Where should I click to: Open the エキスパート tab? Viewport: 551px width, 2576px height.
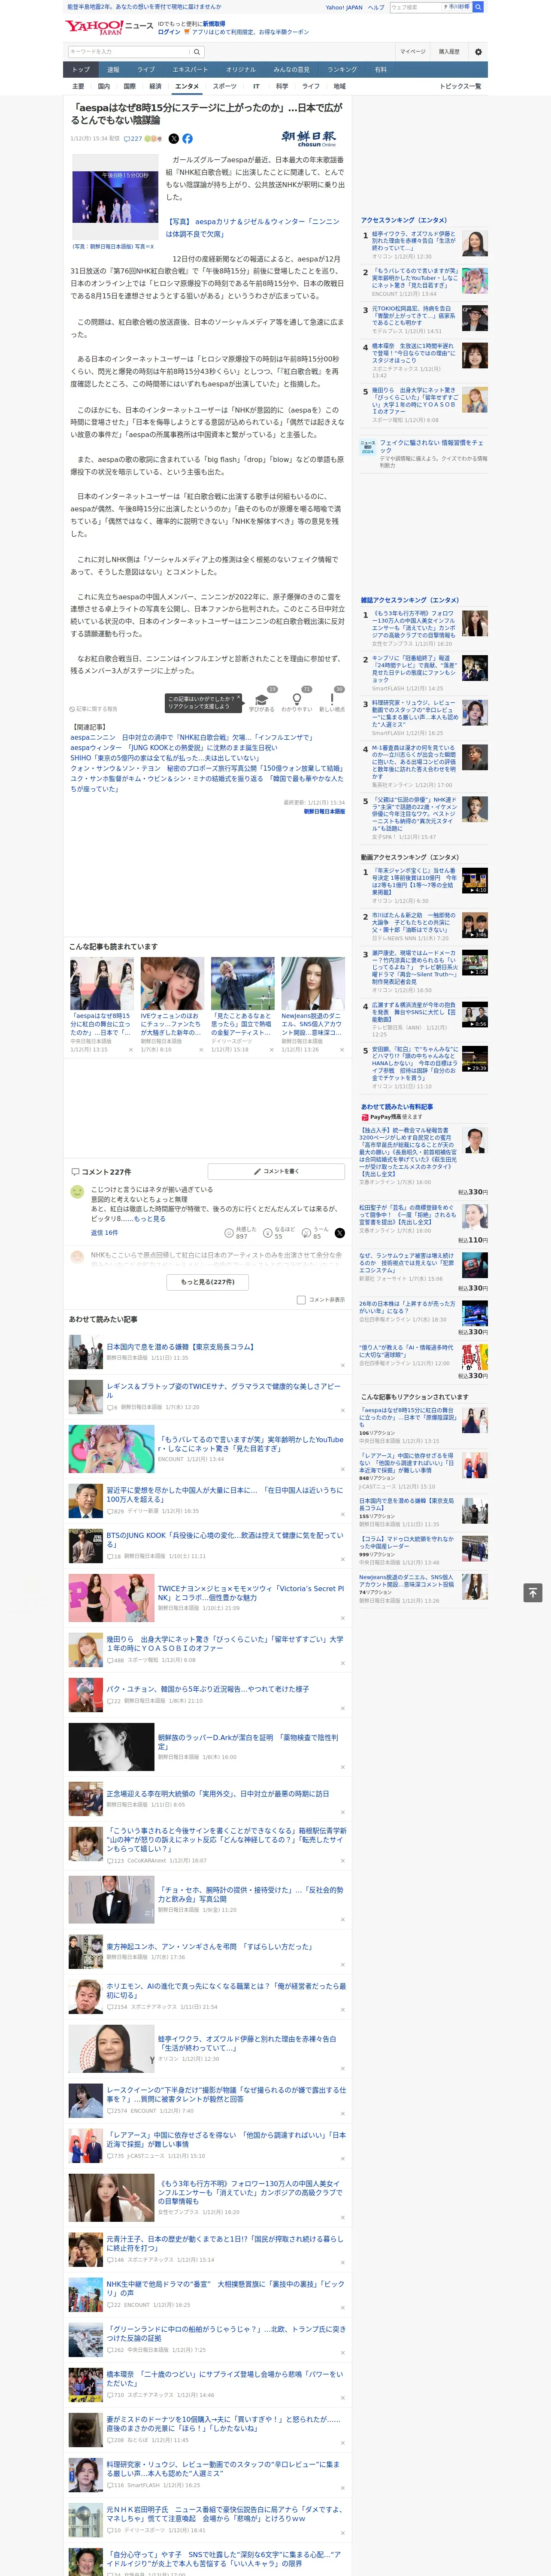coord(190,69)
